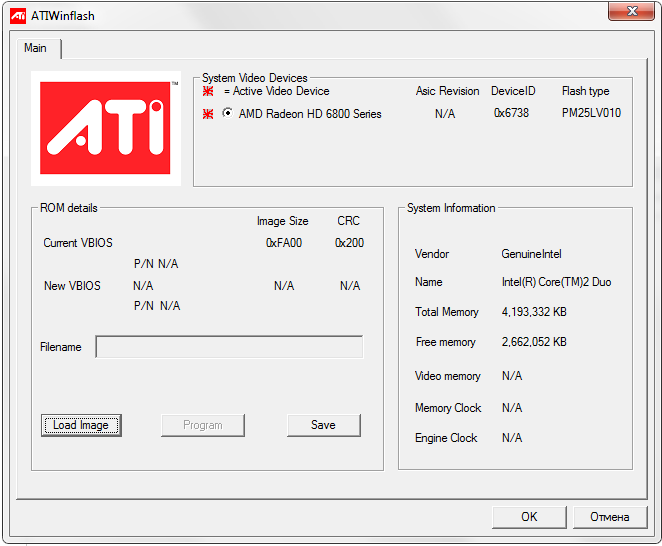Confirm with the OK button
Screen dimensions: 662x546
pyautogui.click(x=529, y=517)
